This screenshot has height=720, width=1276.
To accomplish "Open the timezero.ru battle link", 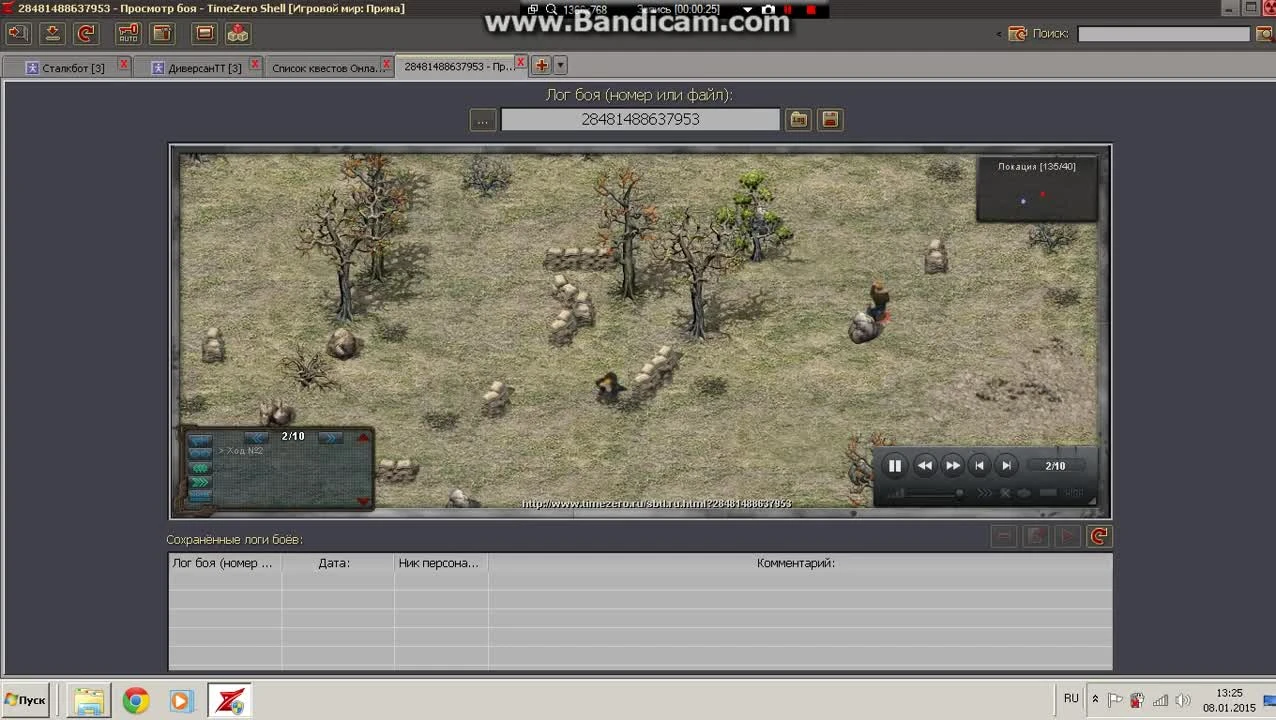I will (x=657, y=503).
